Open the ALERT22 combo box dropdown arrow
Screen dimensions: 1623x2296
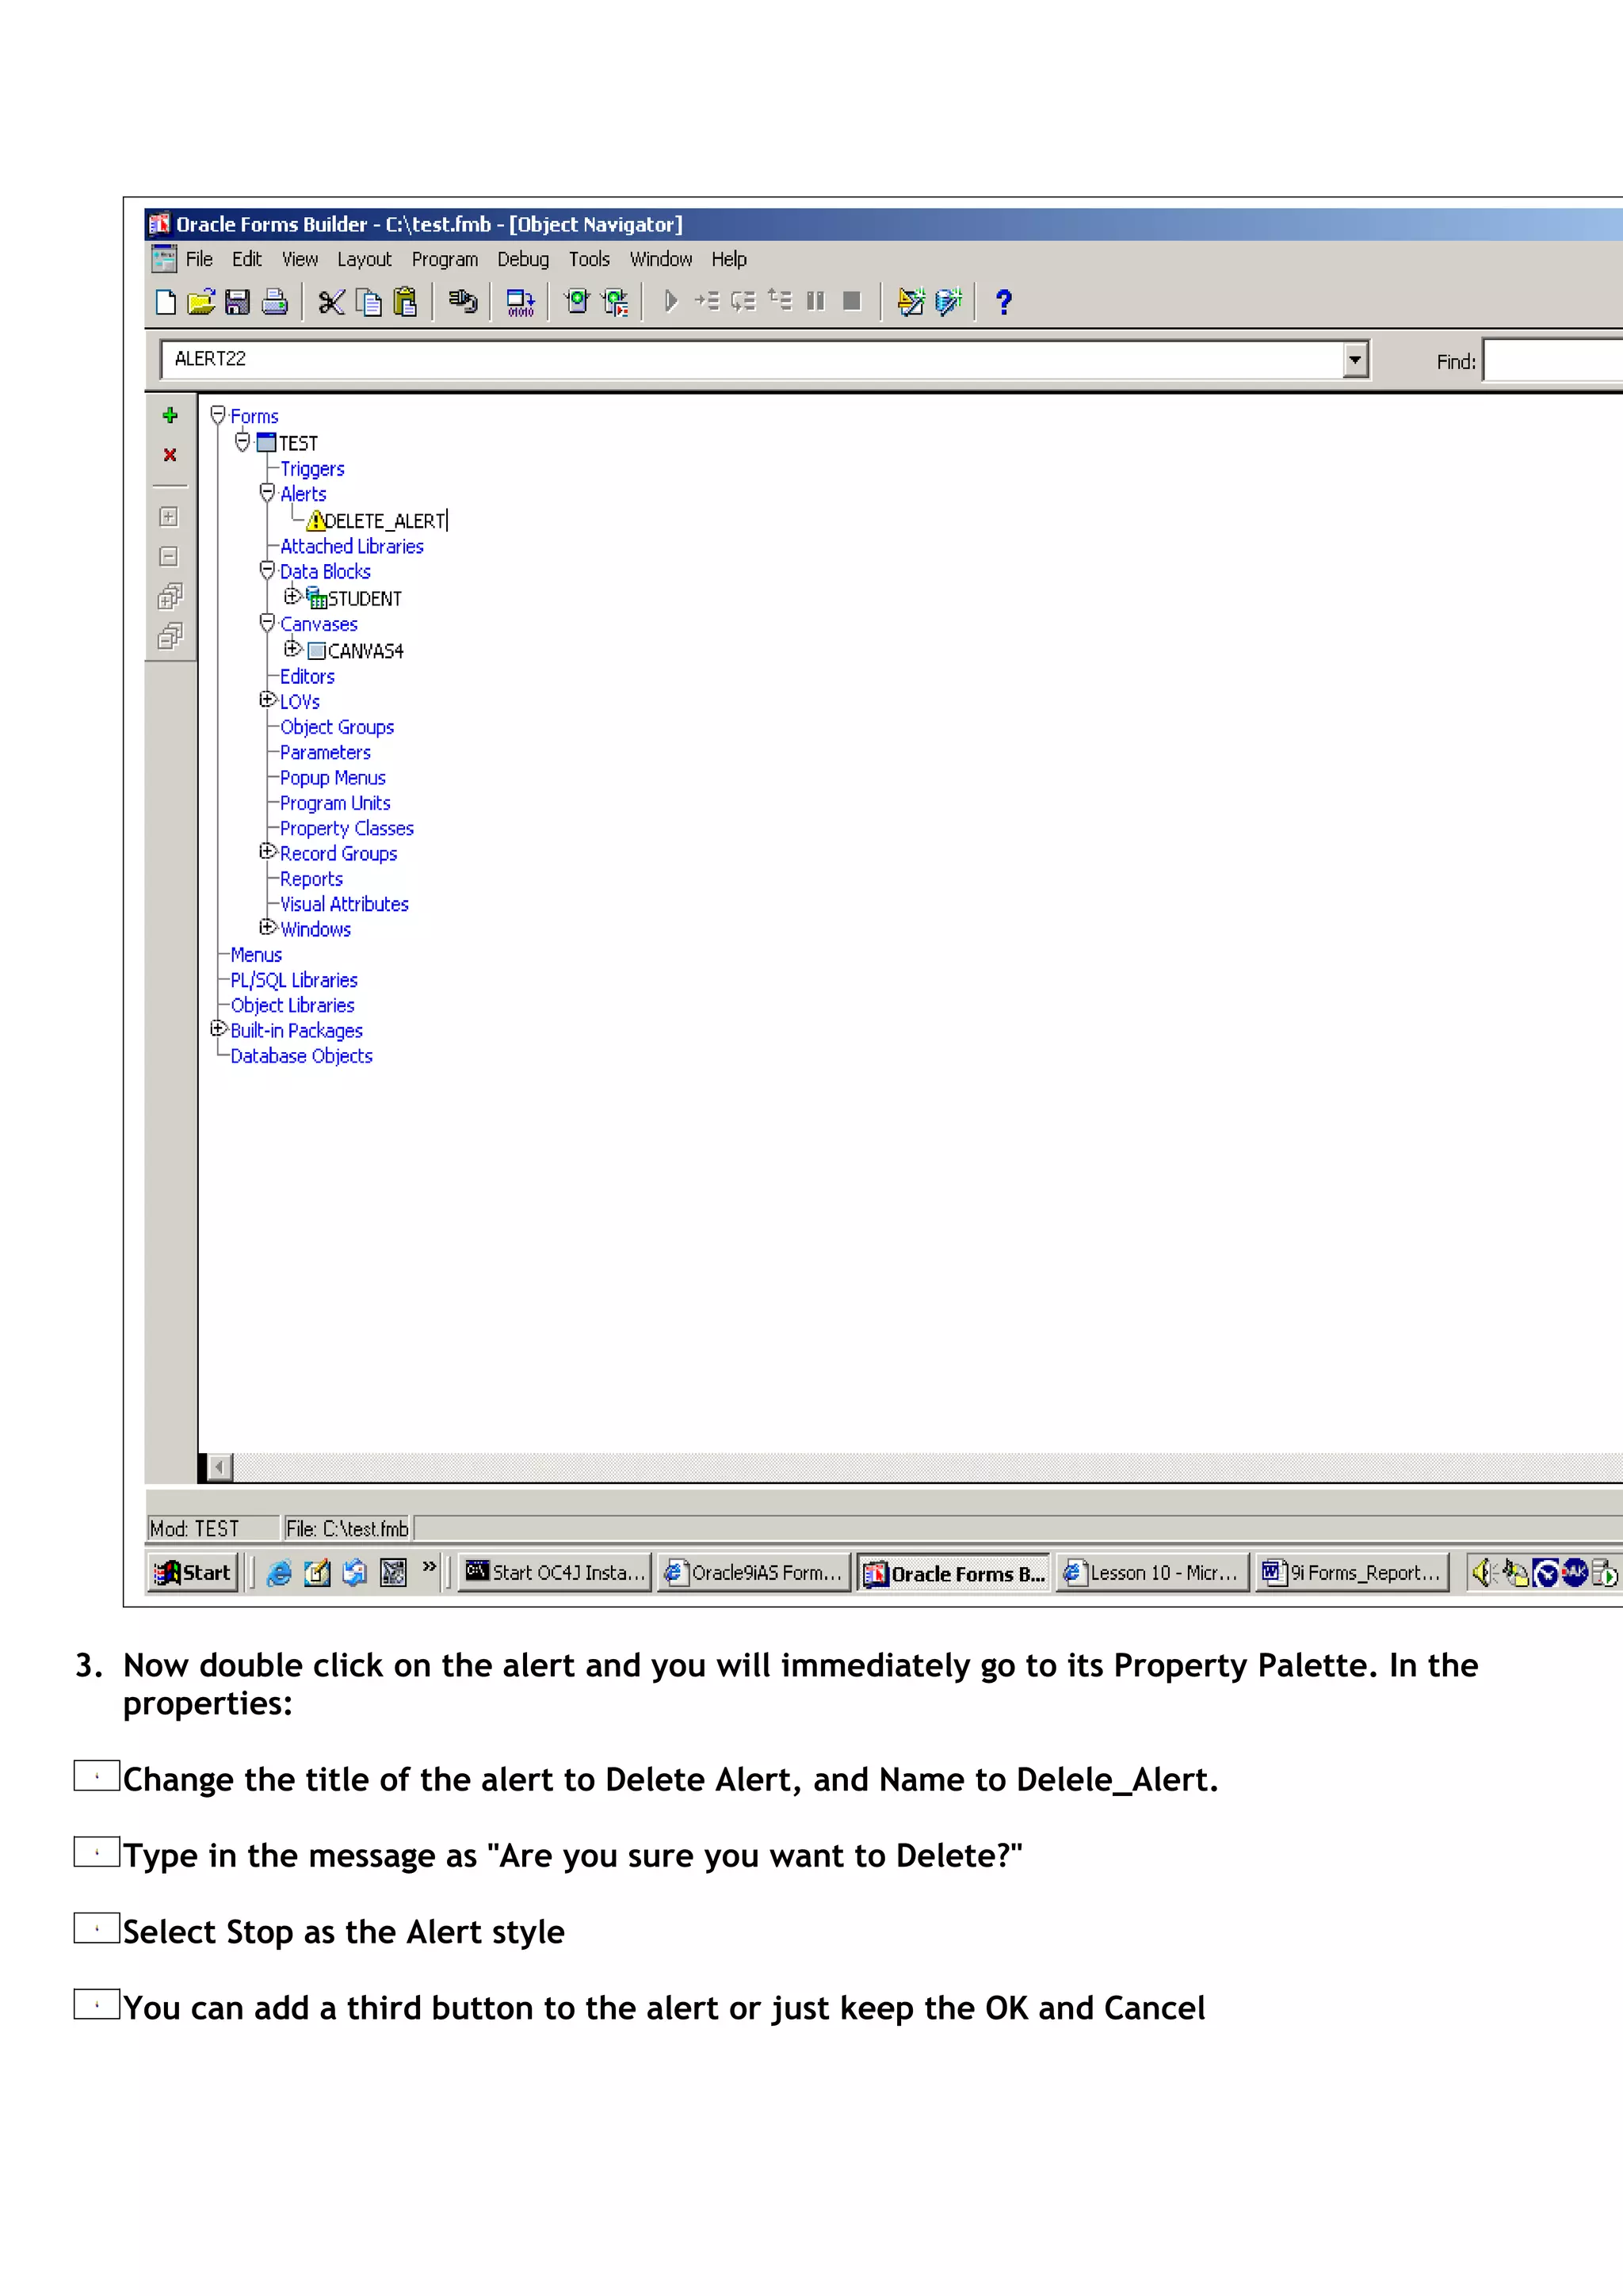click(1355, 360)
